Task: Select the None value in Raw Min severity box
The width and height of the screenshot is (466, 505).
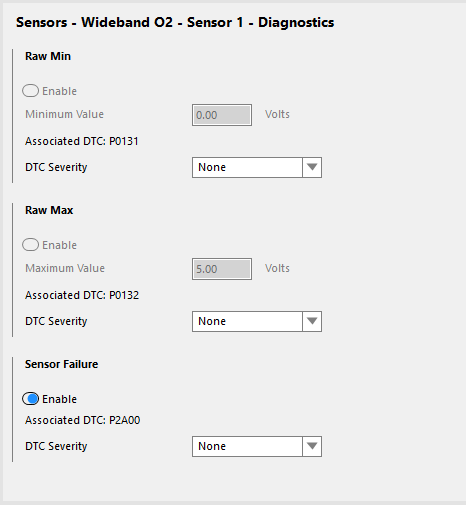Action: coord(247,167)
